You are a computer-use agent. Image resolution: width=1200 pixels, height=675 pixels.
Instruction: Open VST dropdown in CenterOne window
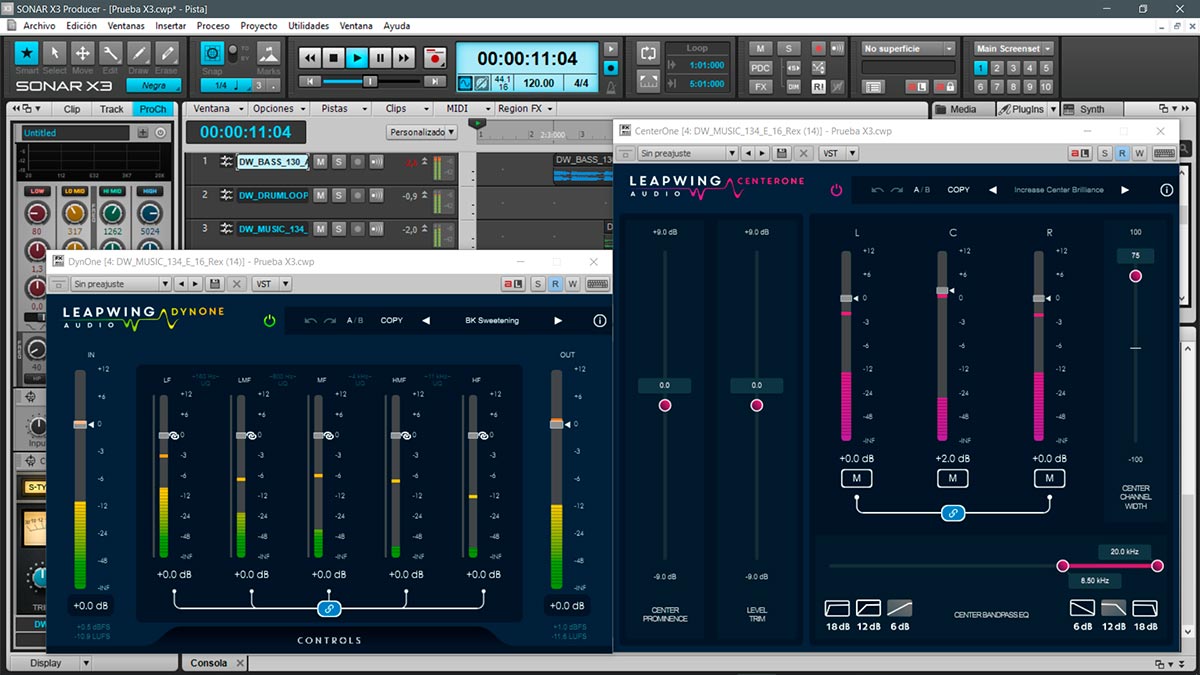838,154
